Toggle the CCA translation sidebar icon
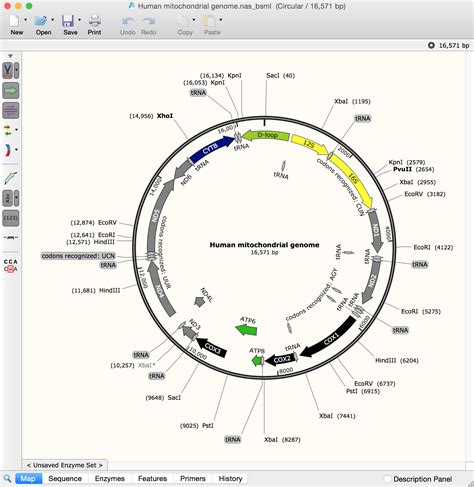Image resolution: width=474 pixels, height=487 pixels. 10,265
